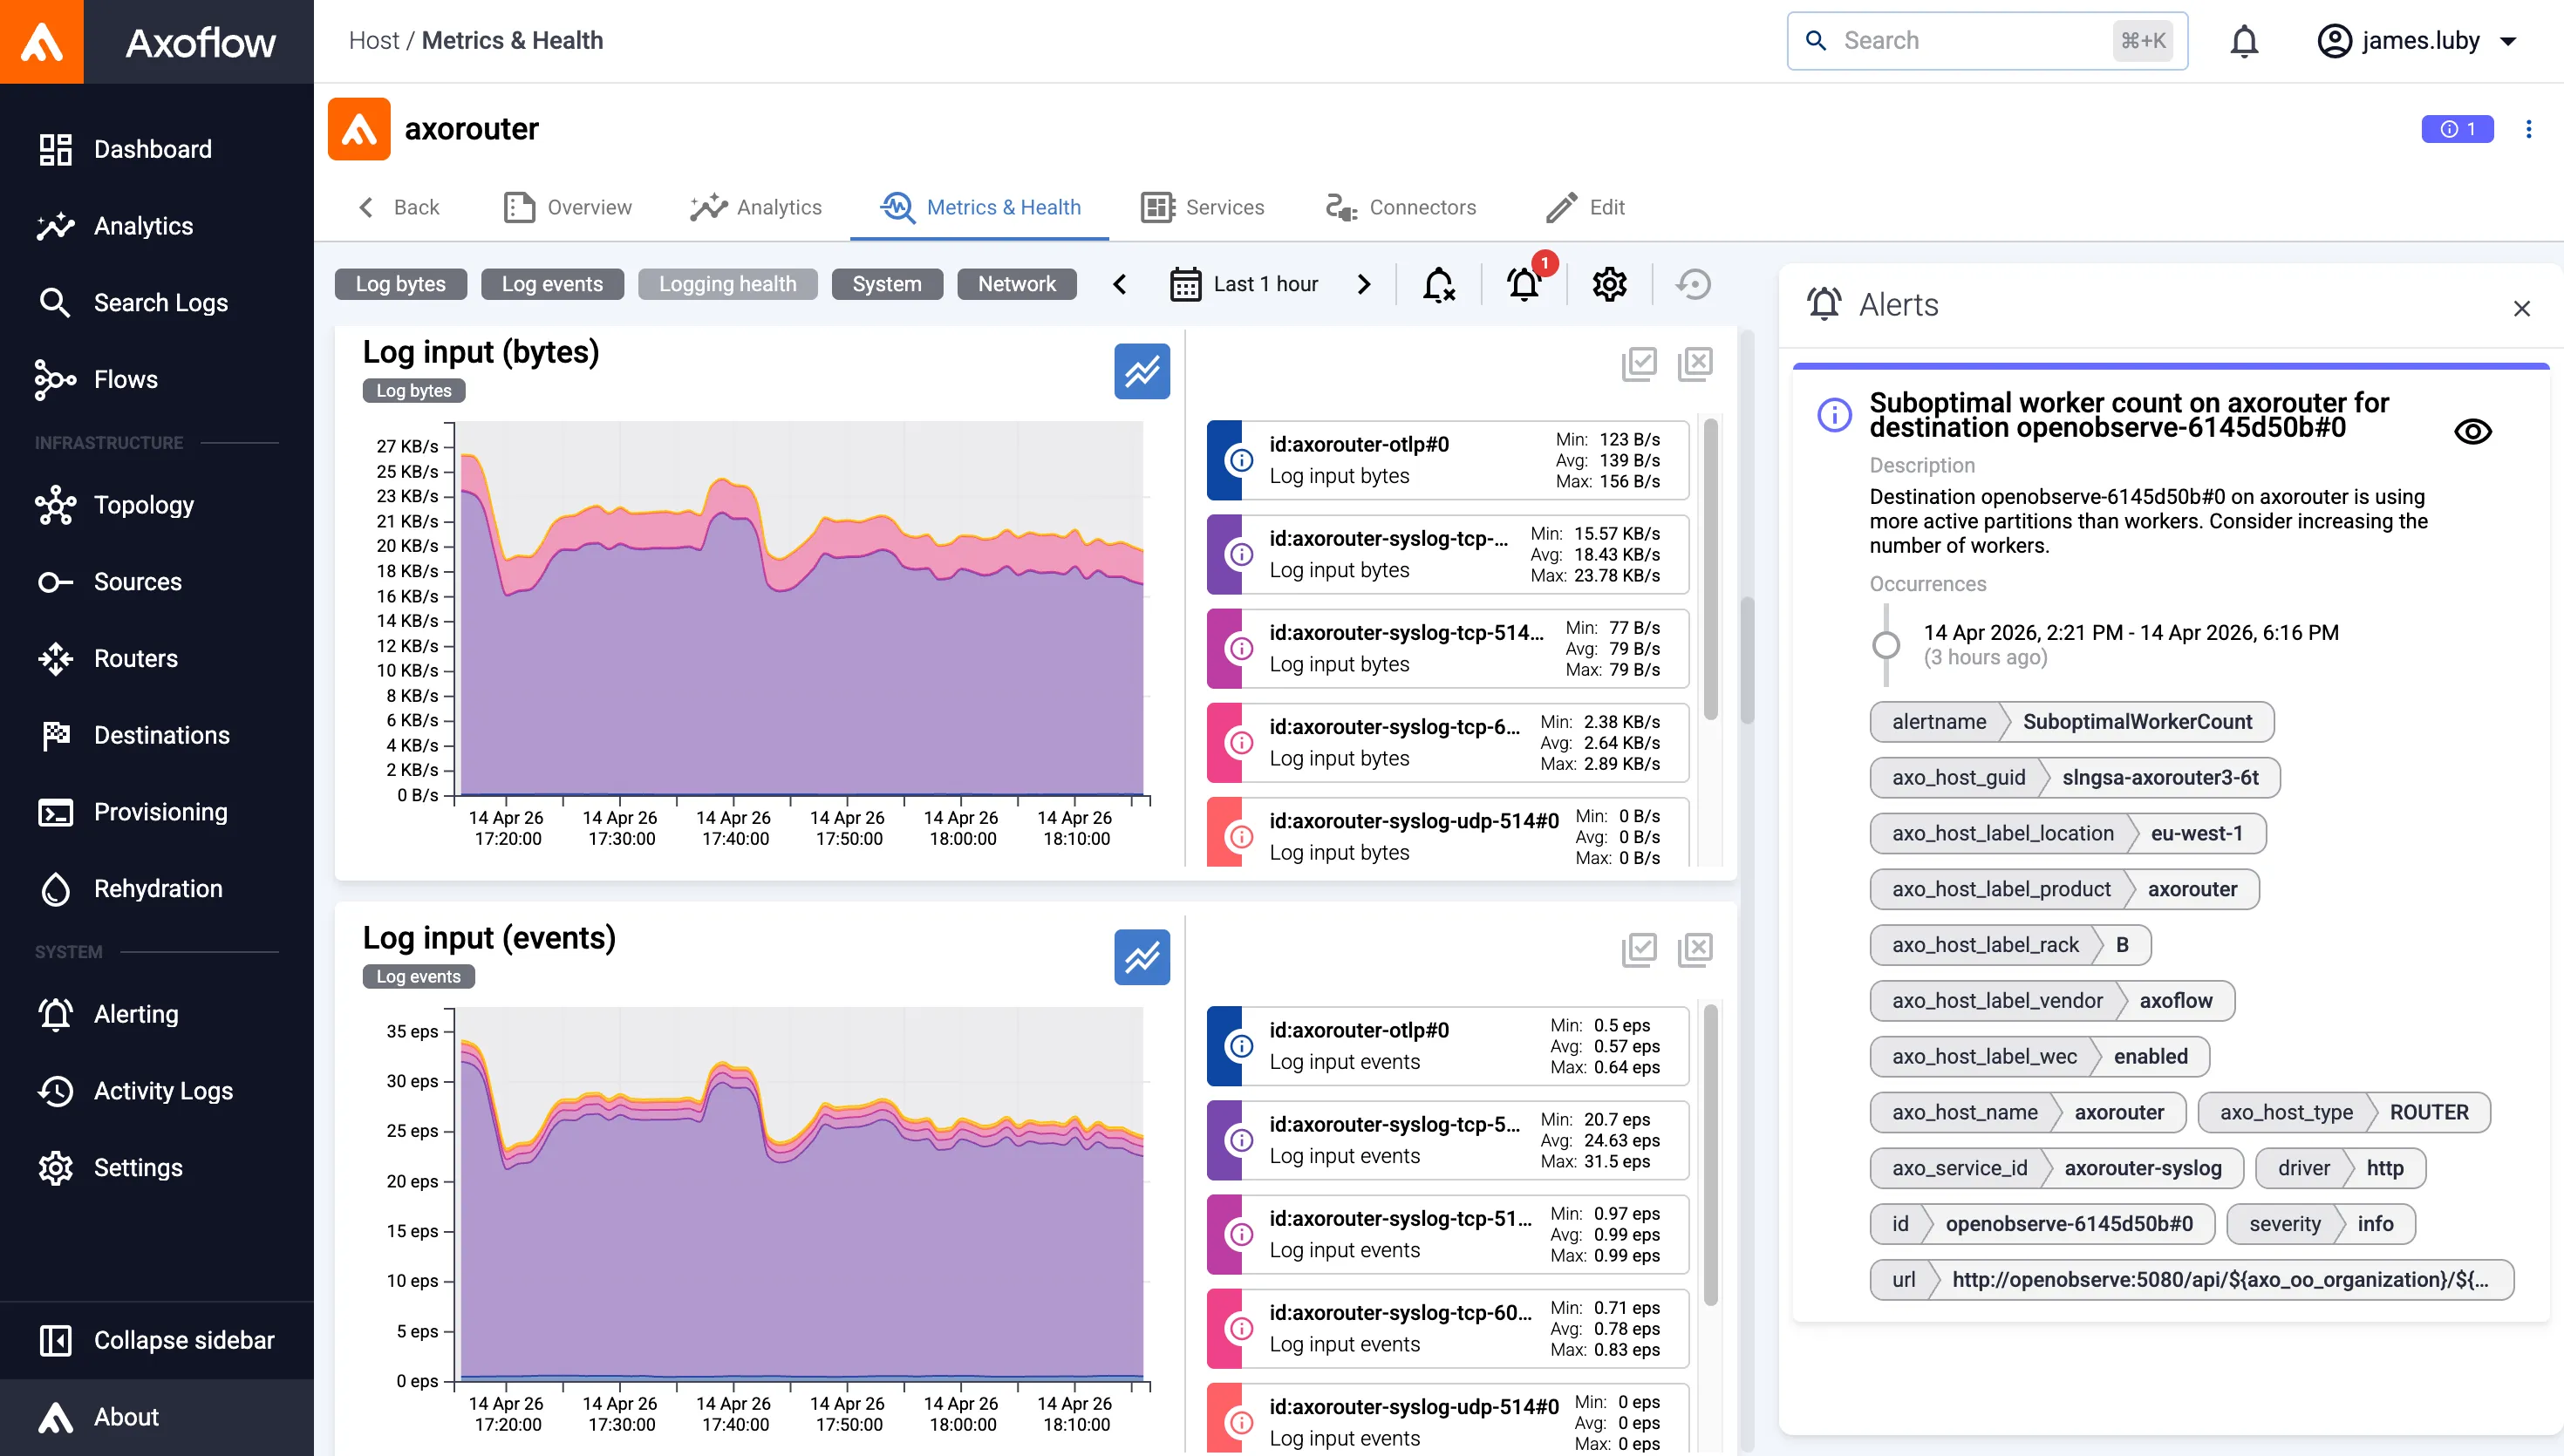The height and width of the screenshot is (1456, 2564).
Task: Toggle the Logging health filter chip
Action: point(727,284)
